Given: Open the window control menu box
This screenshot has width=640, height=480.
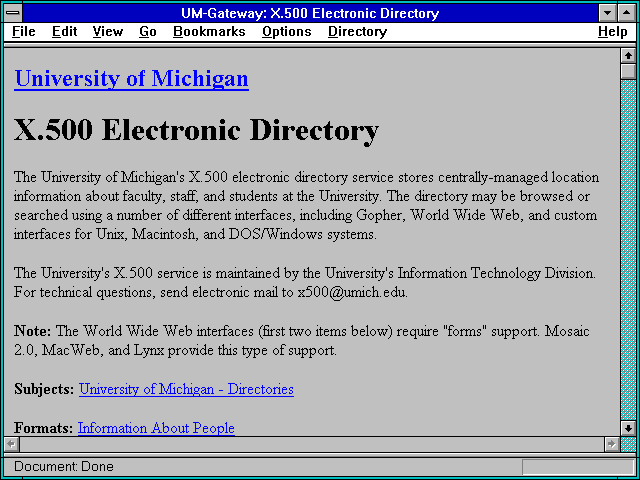Looking at the screenshot, I should [x=13, y=13].
